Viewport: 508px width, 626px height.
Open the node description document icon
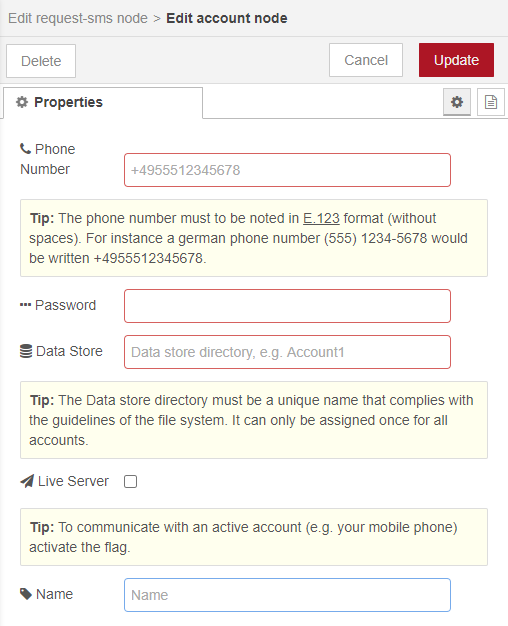491,102
